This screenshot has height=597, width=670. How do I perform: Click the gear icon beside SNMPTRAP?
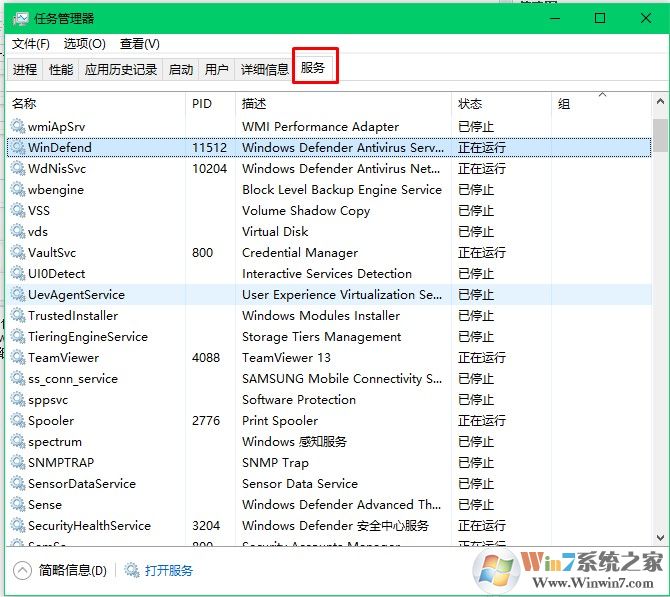(18, 462)
